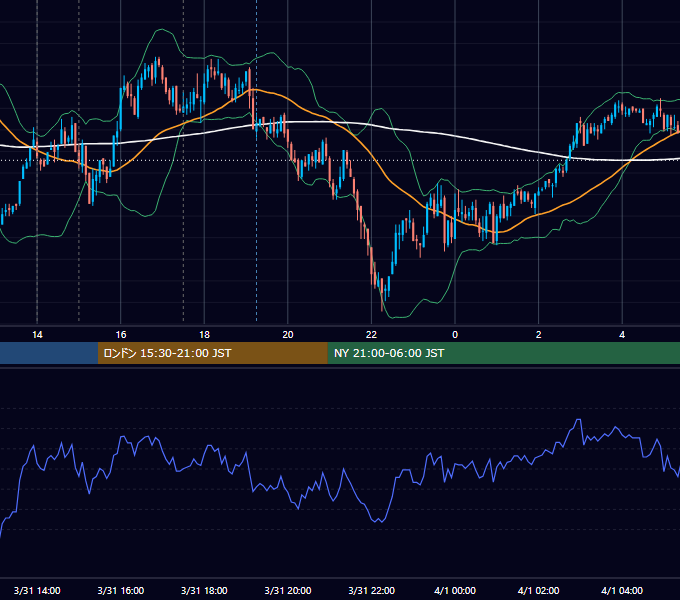This screenshot has width=680, height=600.
Task: Click the NY 21:00-06:00 JST session bar
Action: [503, 353]
